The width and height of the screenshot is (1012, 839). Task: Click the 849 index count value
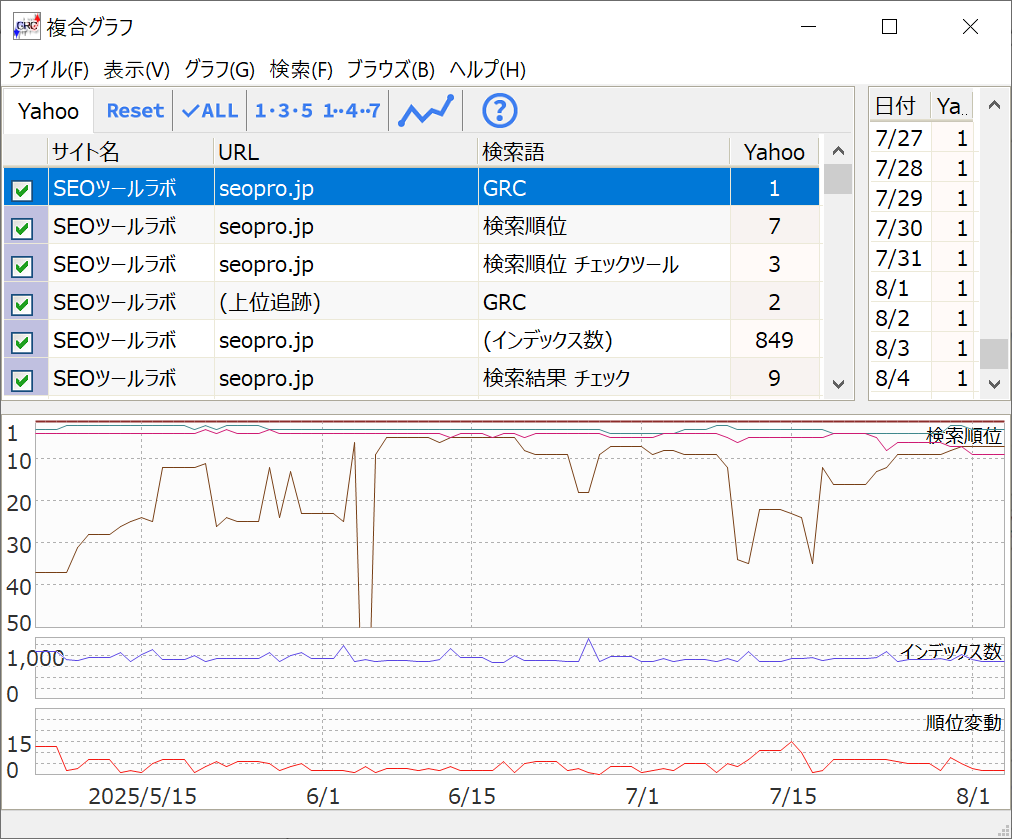(x=774, y=340)
